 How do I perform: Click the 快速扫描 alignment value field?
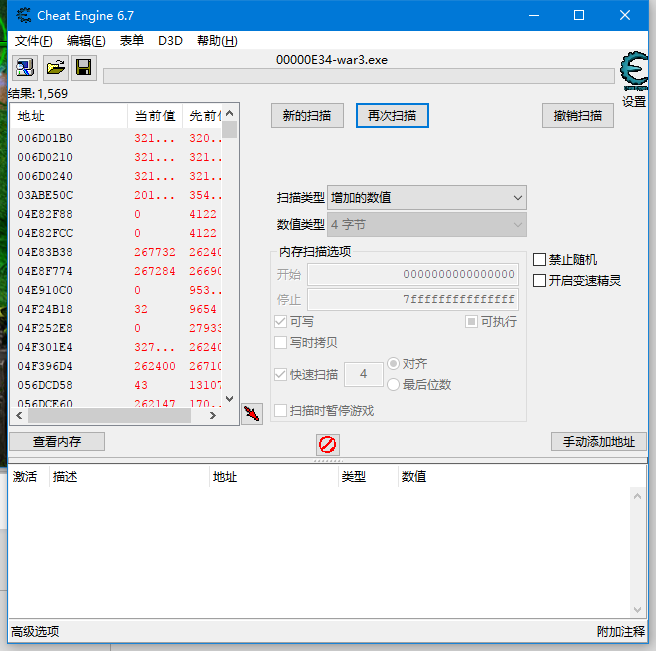coord(364,374)
